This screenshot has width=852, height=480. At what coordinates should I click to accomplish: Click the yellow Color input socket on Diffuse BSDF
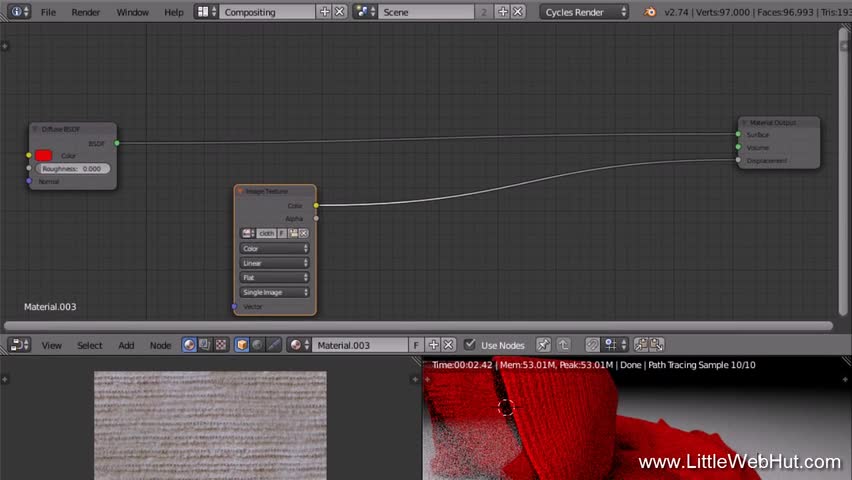(x=29, y=155)
